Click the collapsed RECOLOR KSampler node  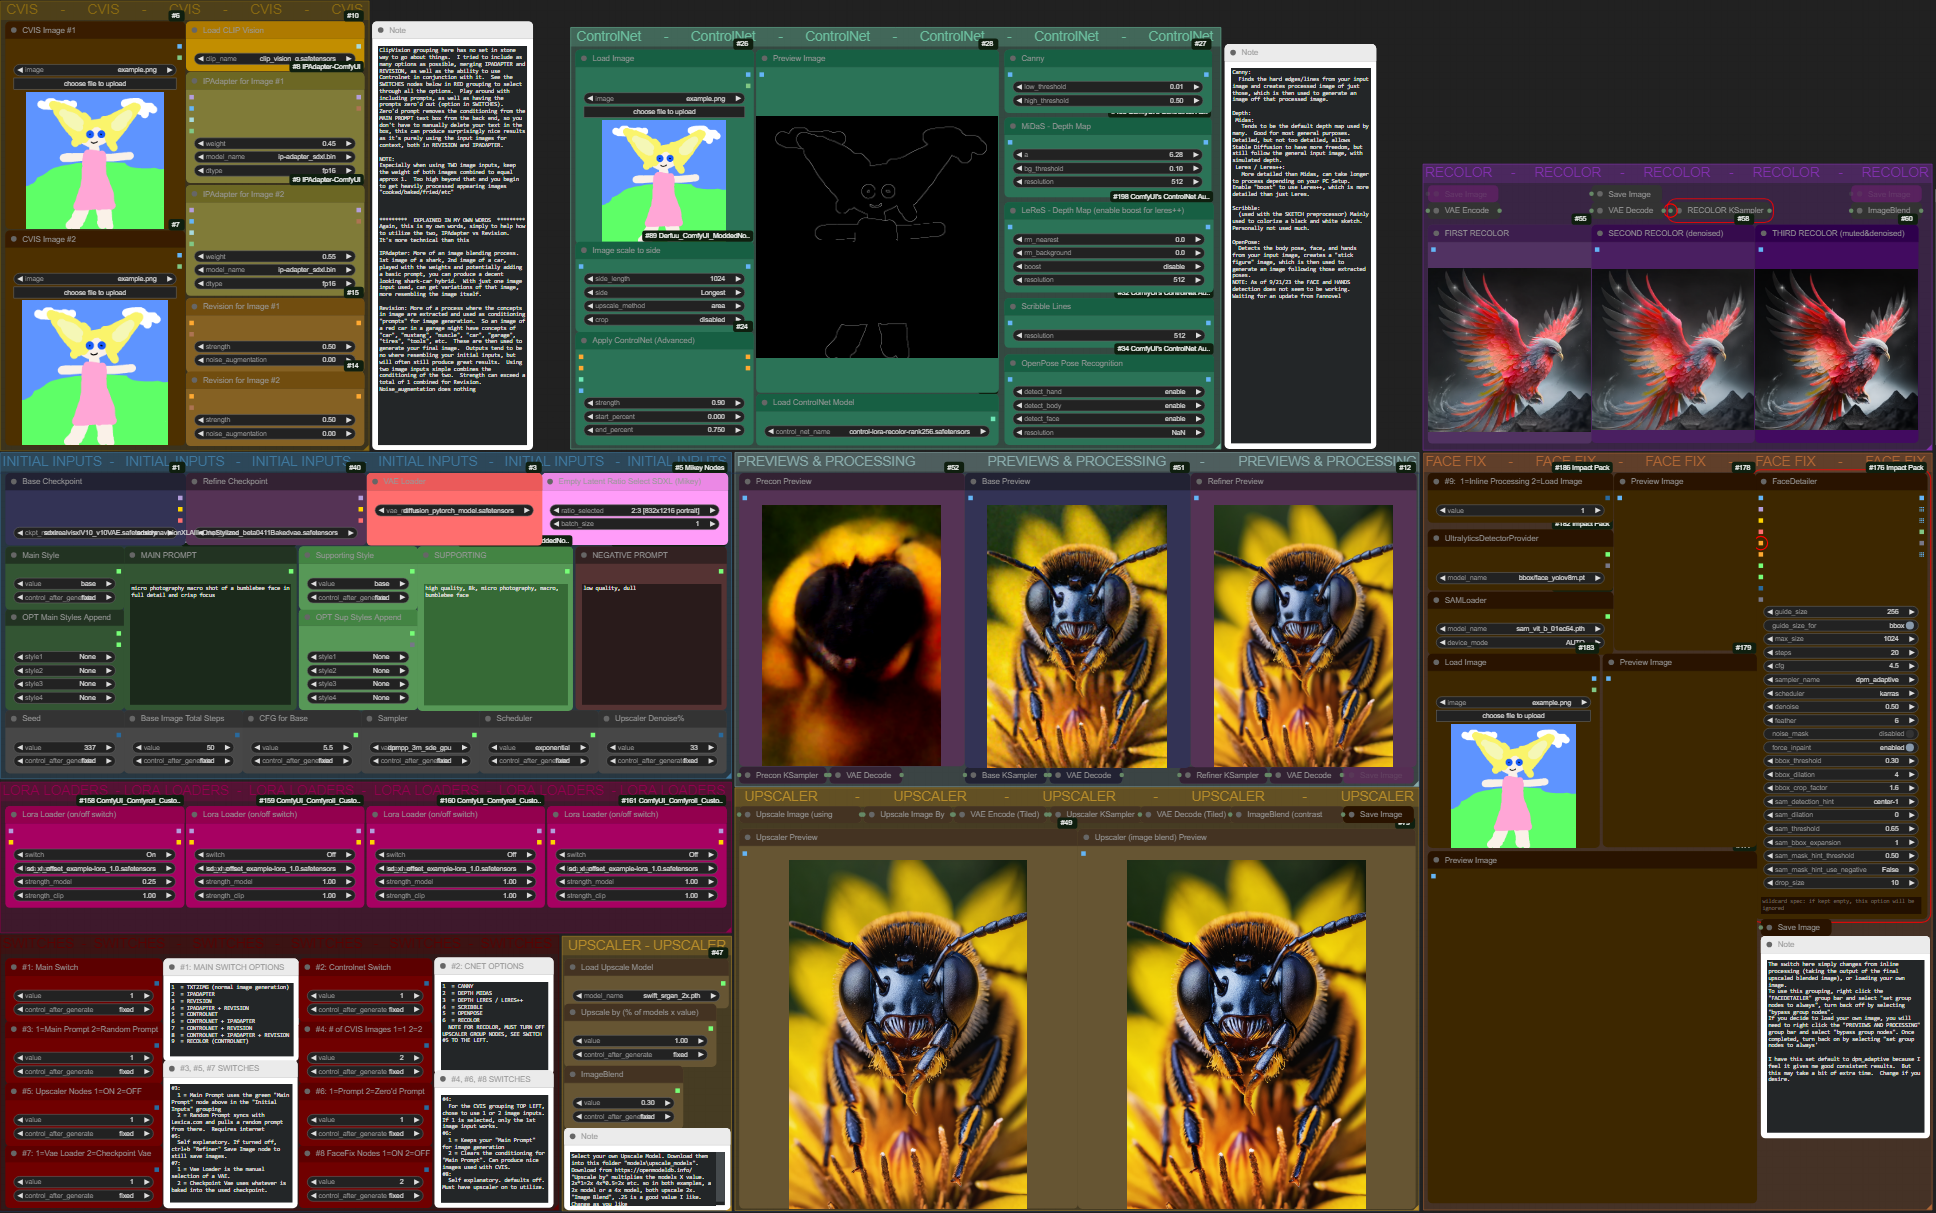[x=1723, y=210]
